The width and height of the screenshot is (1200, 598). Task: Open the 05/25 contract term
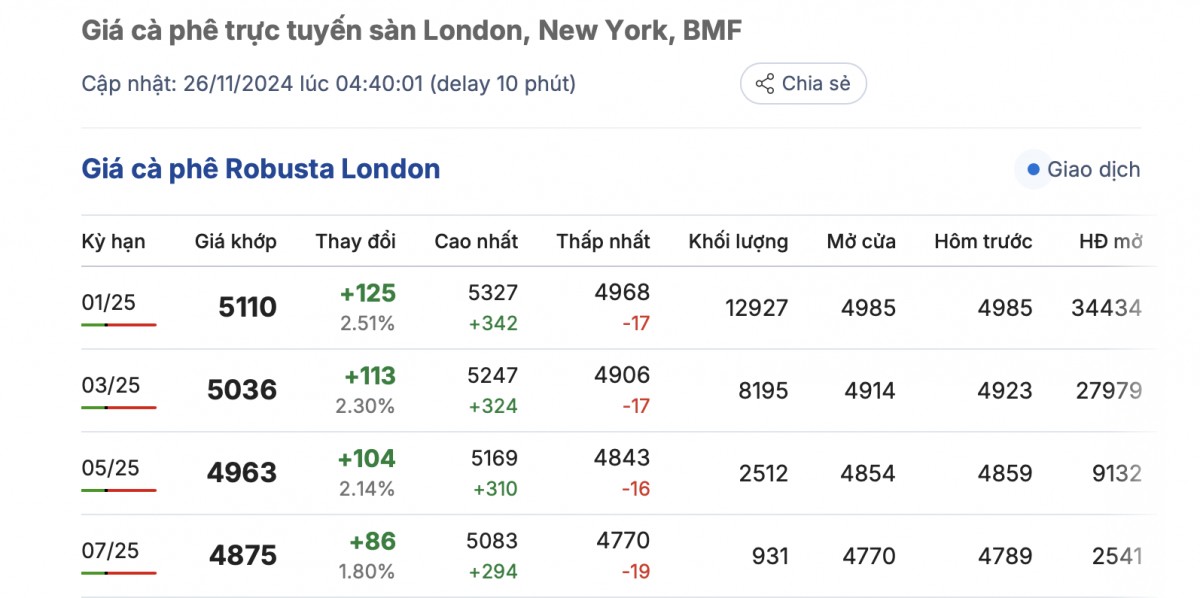coord(110,468)
